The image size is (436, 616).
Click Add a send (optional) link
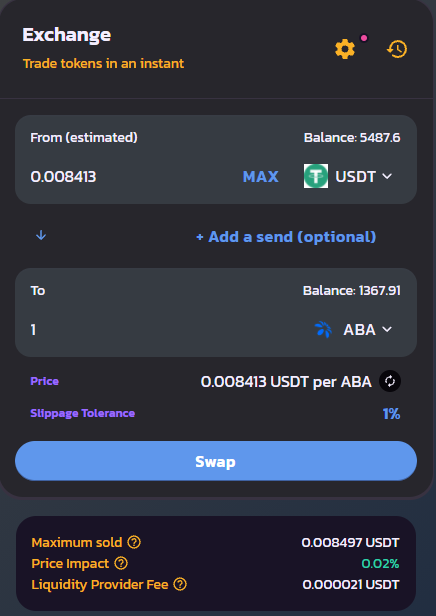286,236
